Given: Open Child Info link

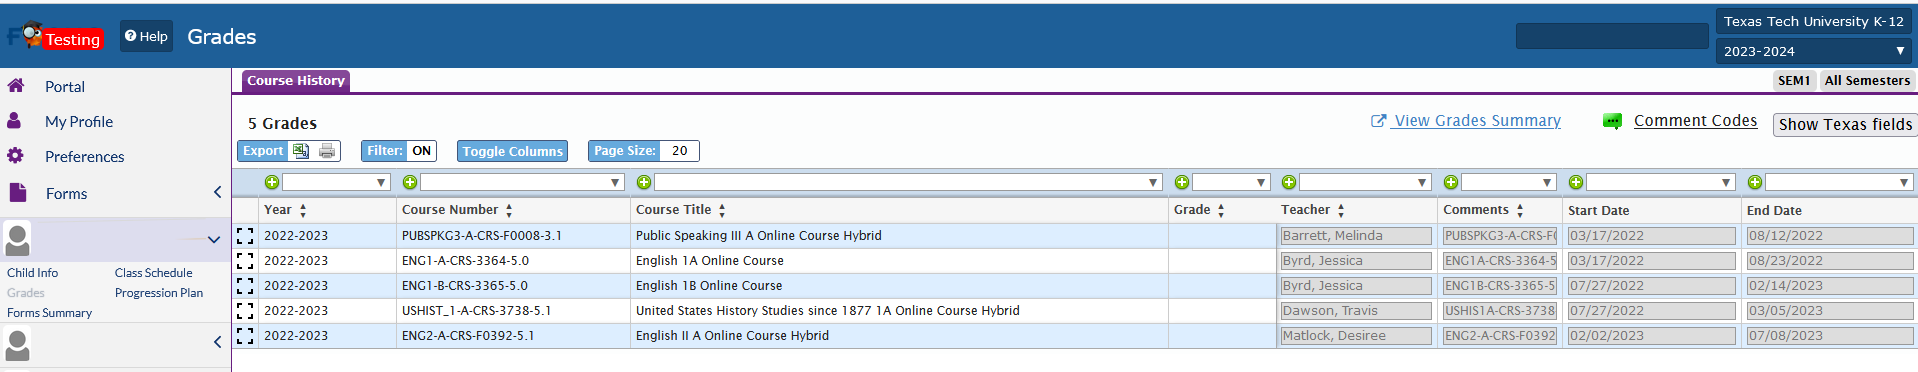Looking at the screenshot, I should [x=32, y=272].
